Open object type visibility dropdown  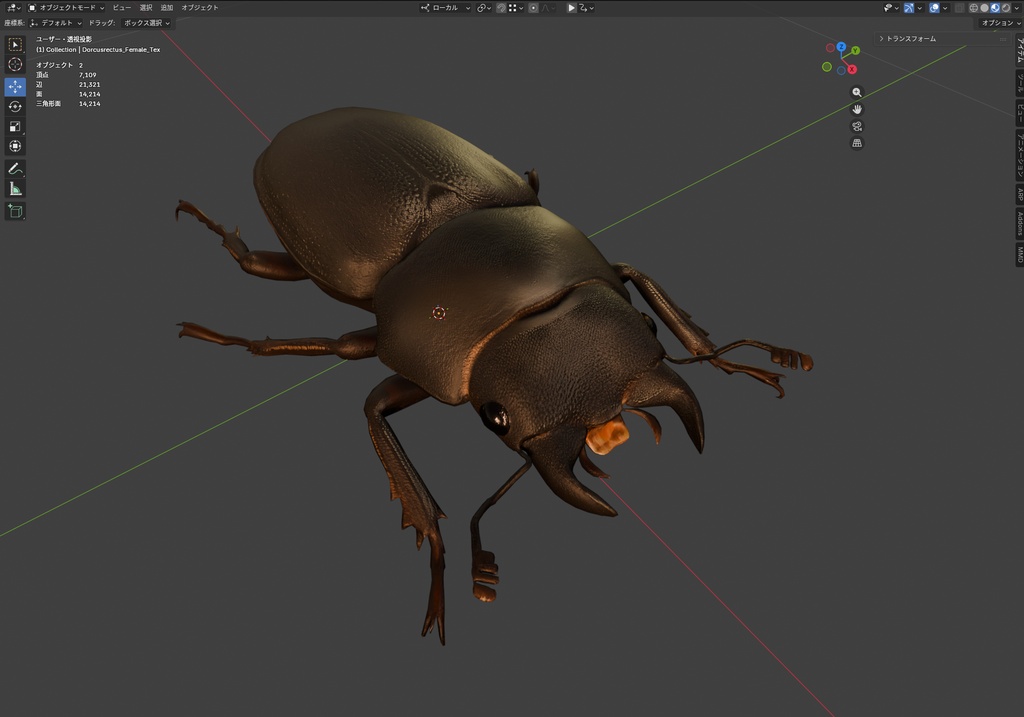(891, 8)
